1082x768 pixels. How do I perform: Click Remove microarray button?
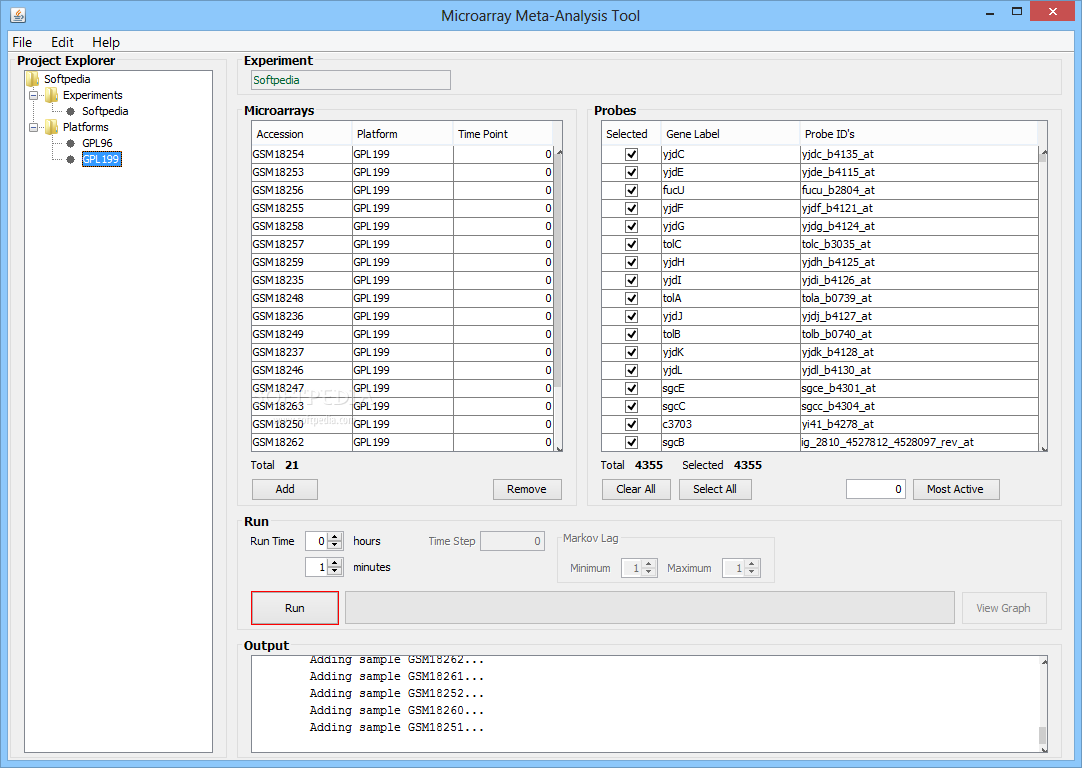(x=527, y=489)
